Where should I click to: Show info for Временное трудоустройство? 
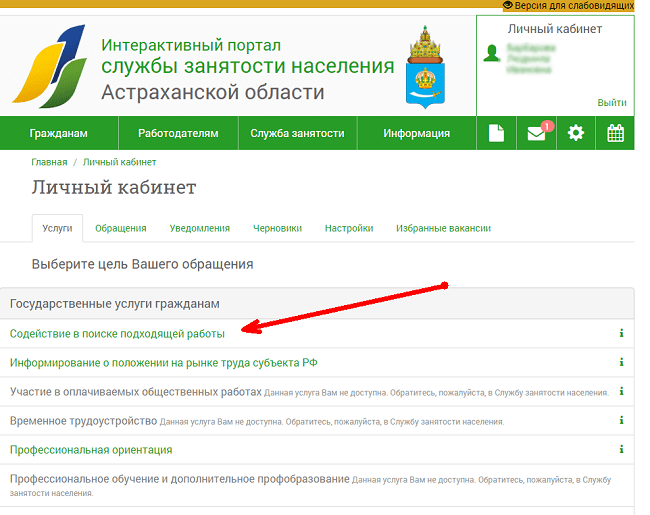[x=621, y=420]
